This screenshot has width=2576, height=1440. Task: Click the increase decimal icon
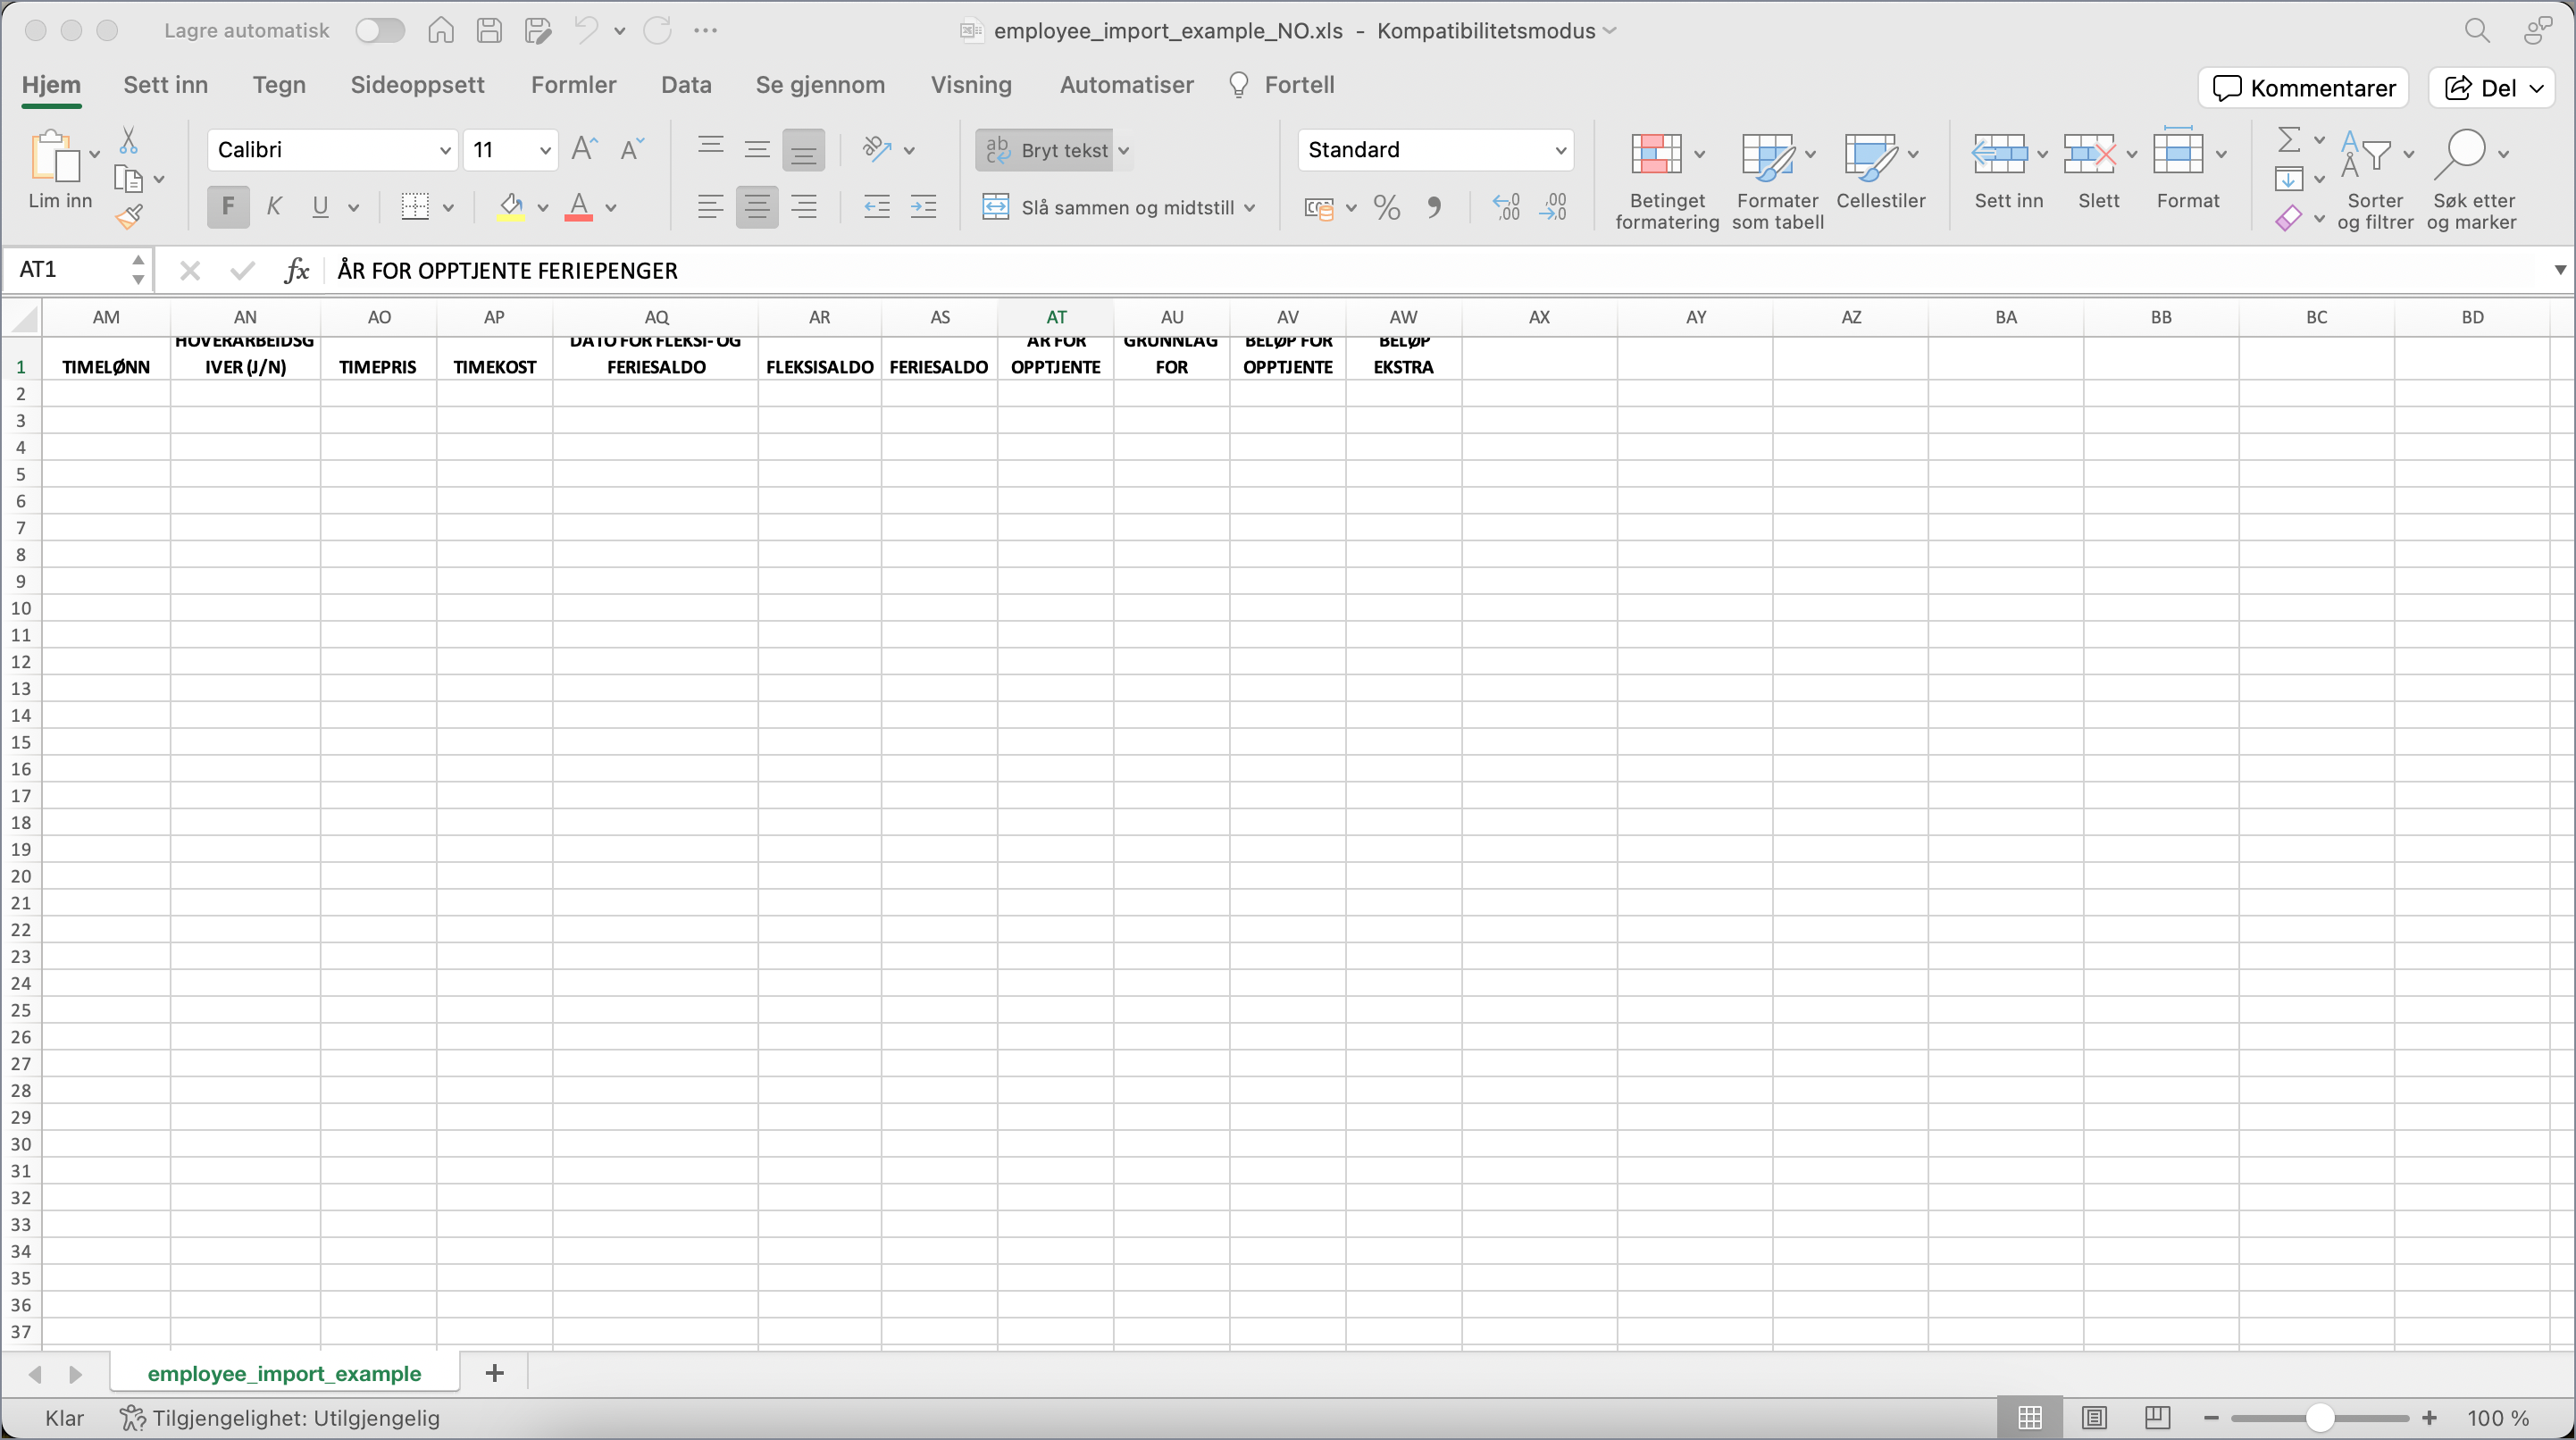click(x=1506, y=207)
